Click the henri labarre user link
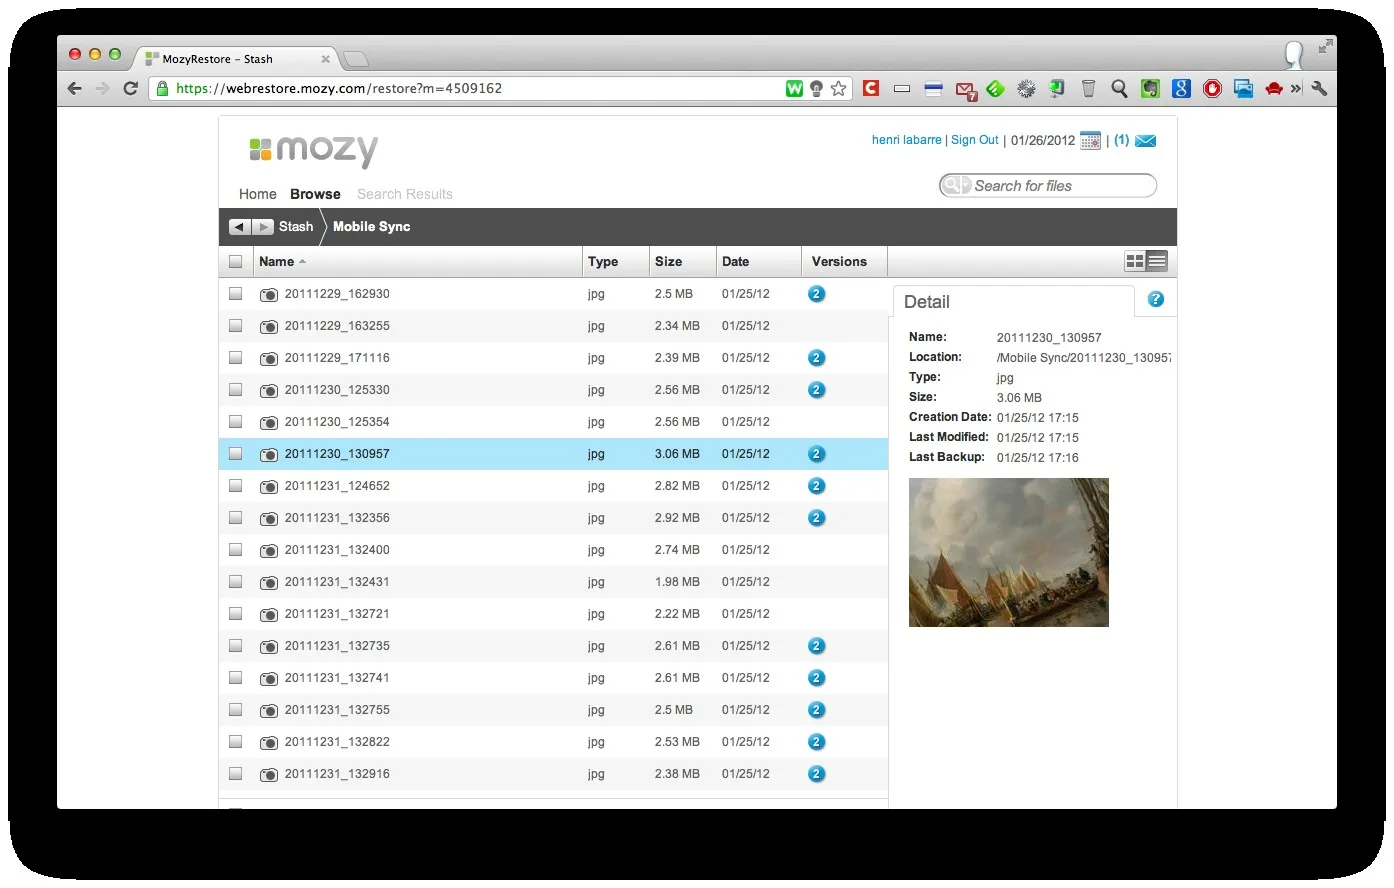1394x888 pixels. [906, 140]
